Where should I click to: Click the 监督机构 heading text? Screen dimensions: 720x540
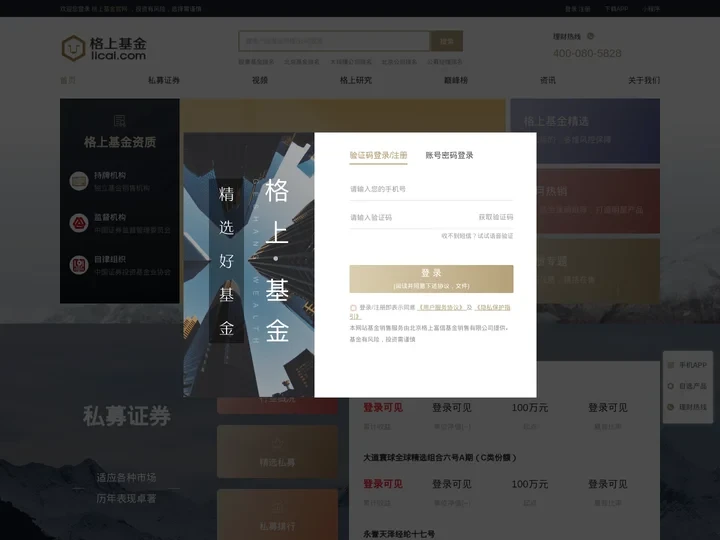pos(110,217)
